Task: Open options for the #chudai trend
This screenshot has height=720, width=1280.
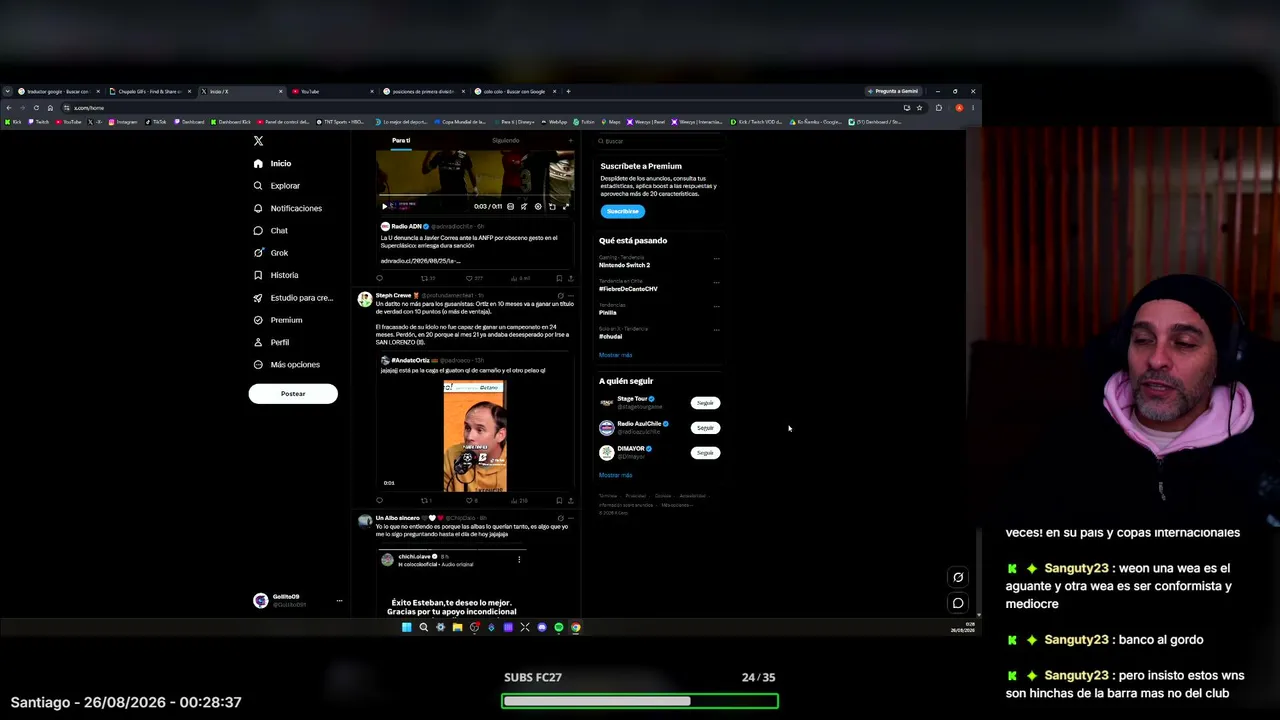Action: (x=716, y=330)
